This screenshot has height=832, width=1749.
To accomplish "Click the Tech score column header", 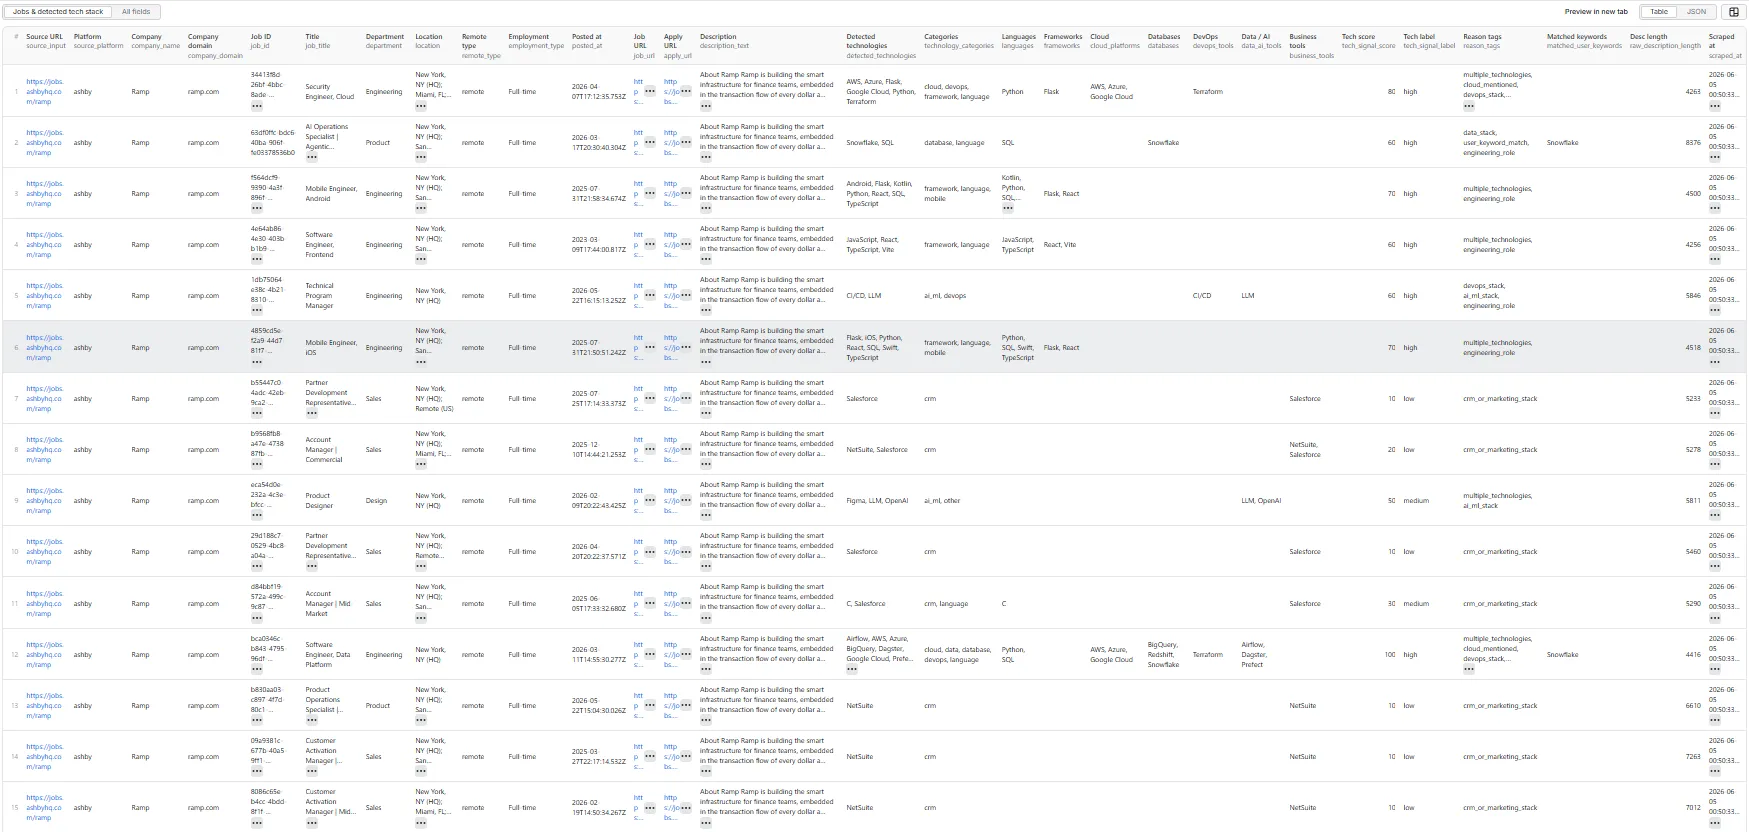I will tap(1369, 41).
